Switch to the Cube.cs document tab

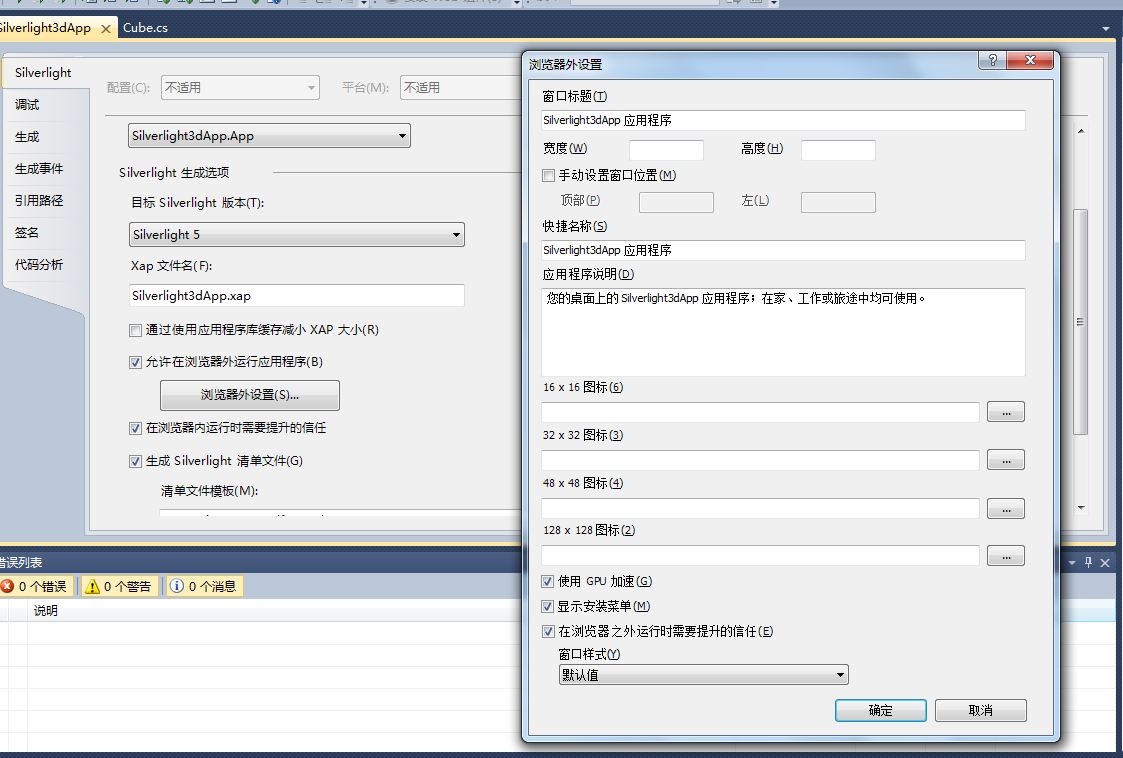pos(145,28)
